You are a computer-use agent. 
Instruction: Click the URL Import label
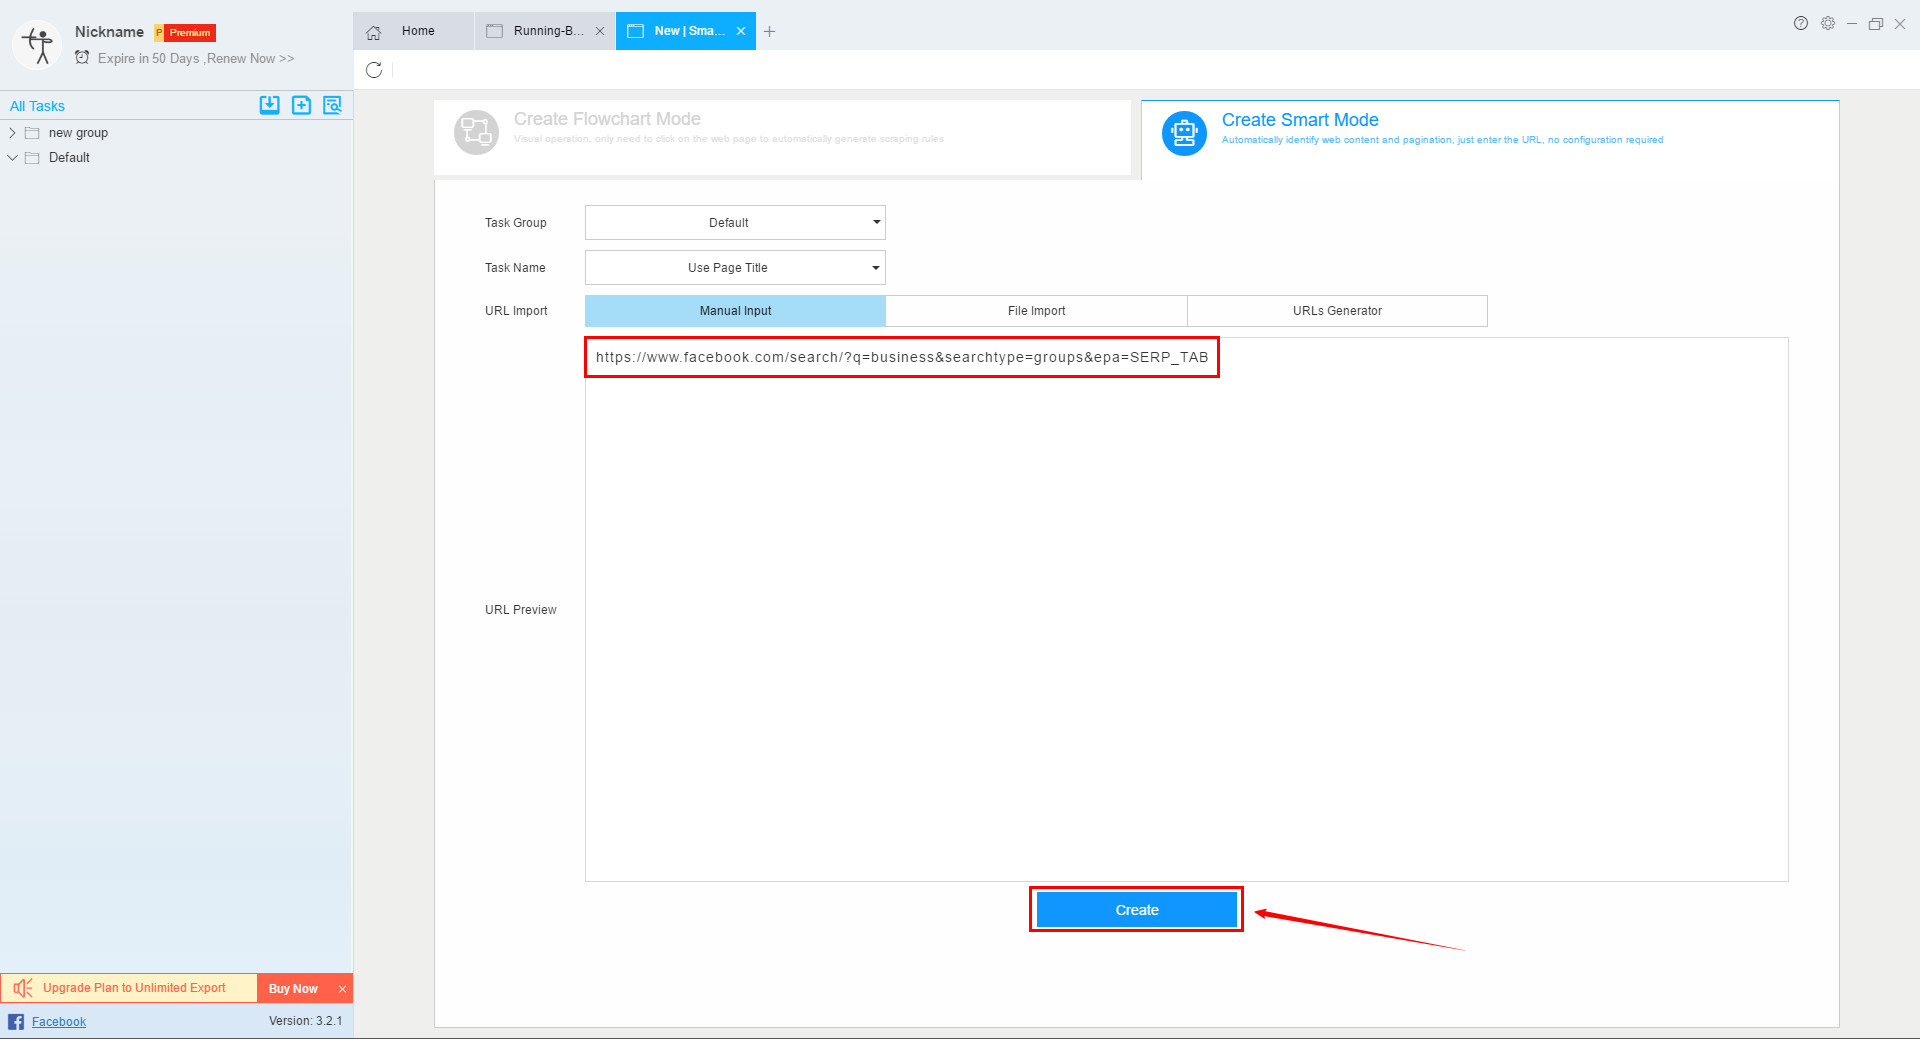pos(516,311)
